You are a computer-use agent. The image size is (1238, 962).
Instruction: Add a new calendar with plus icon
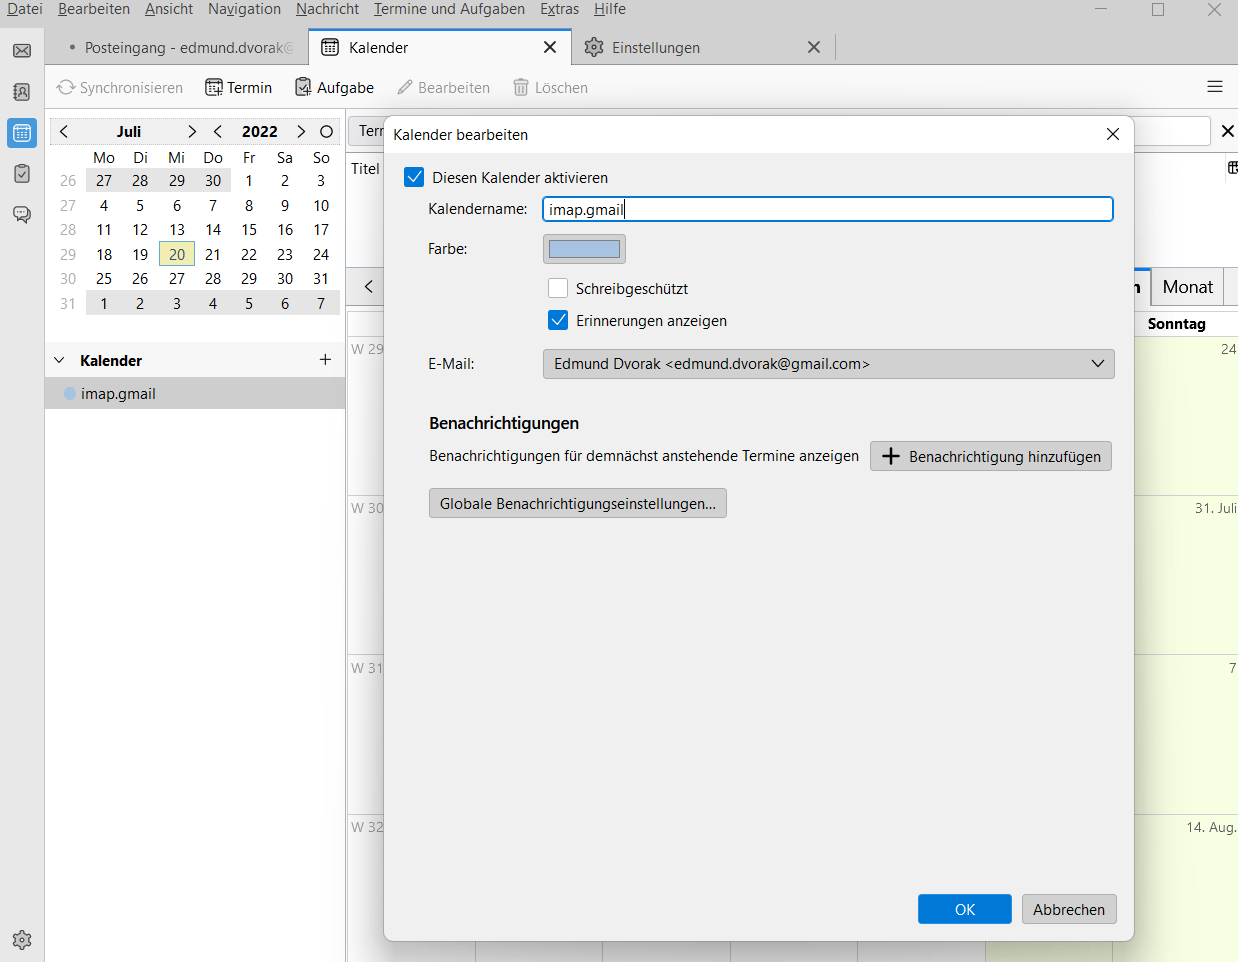325,360
